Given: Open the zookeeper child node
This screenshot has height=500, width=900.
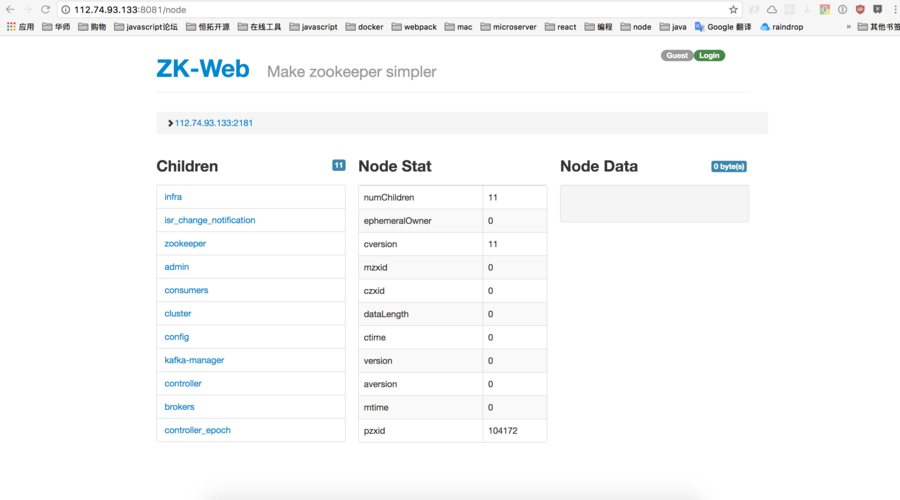Looking at the screenshot, I should pos(185,244).
